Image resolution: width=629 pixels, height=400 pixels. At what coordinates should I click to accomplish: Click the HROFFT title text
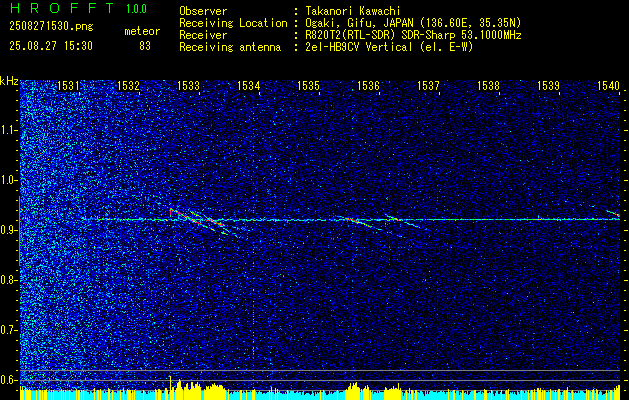click(62, 8)
